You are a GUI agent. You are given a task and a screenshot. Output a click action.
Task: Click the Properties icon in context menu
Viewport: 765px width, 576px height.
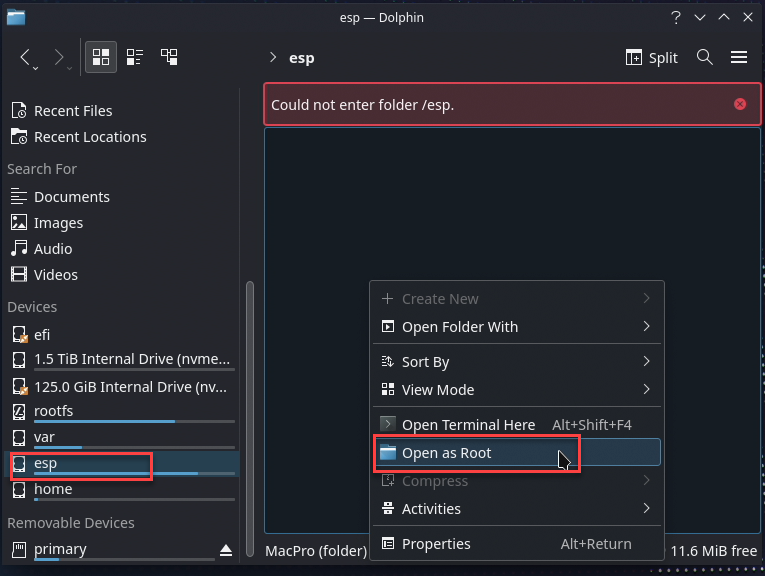click(x=388, y=543)
